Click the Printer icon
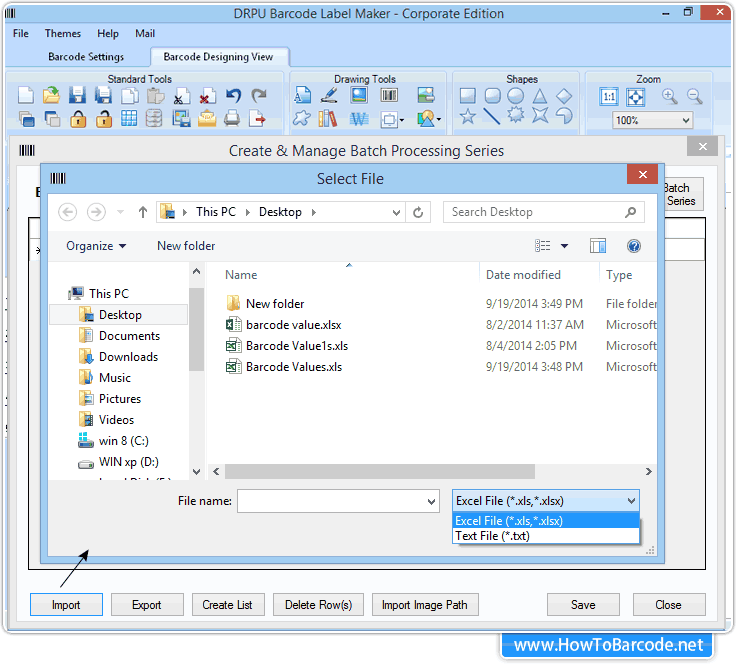 click(x=232, y=118)
